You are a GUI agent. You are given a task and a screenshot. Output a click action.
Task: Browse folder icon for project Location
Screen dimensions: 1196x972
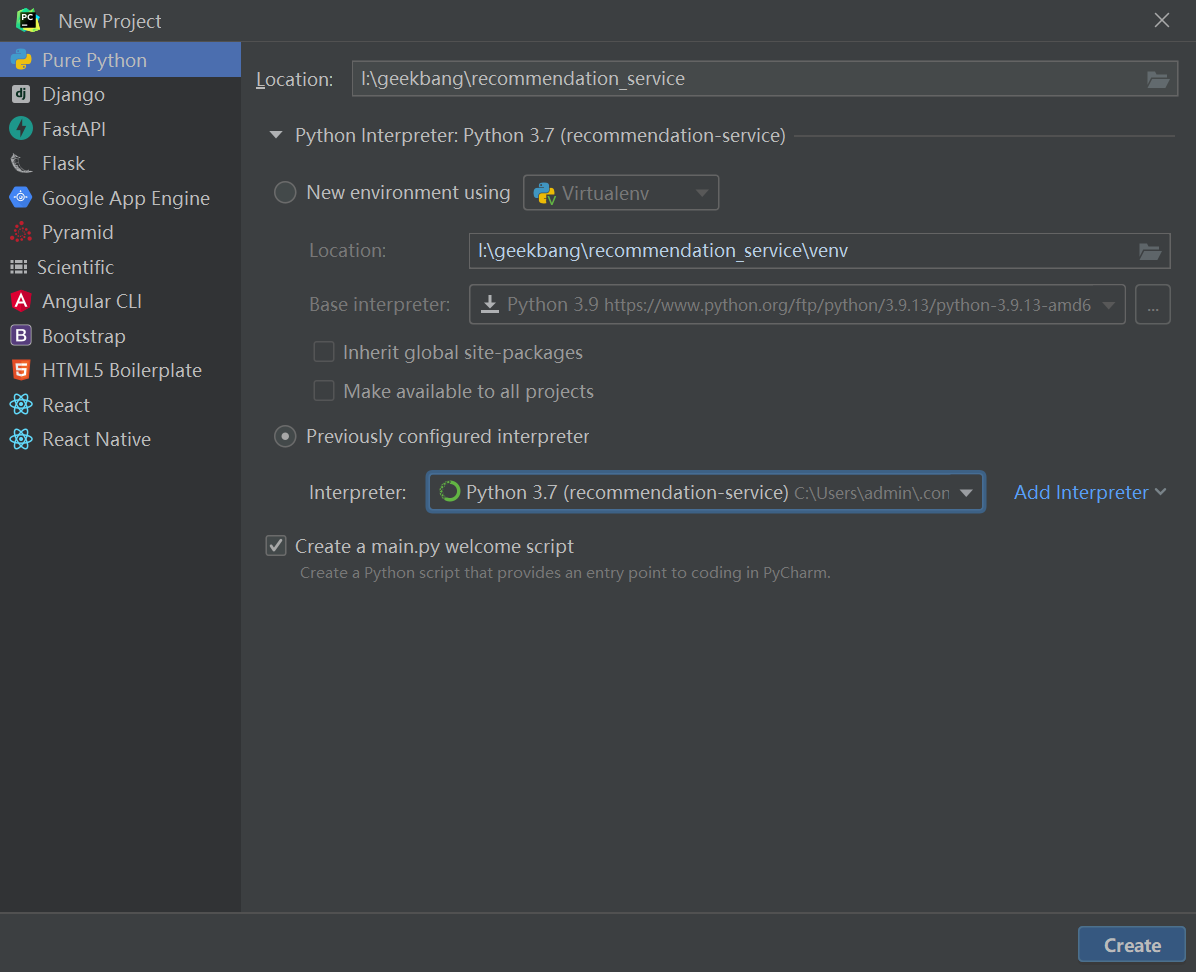1157,80
